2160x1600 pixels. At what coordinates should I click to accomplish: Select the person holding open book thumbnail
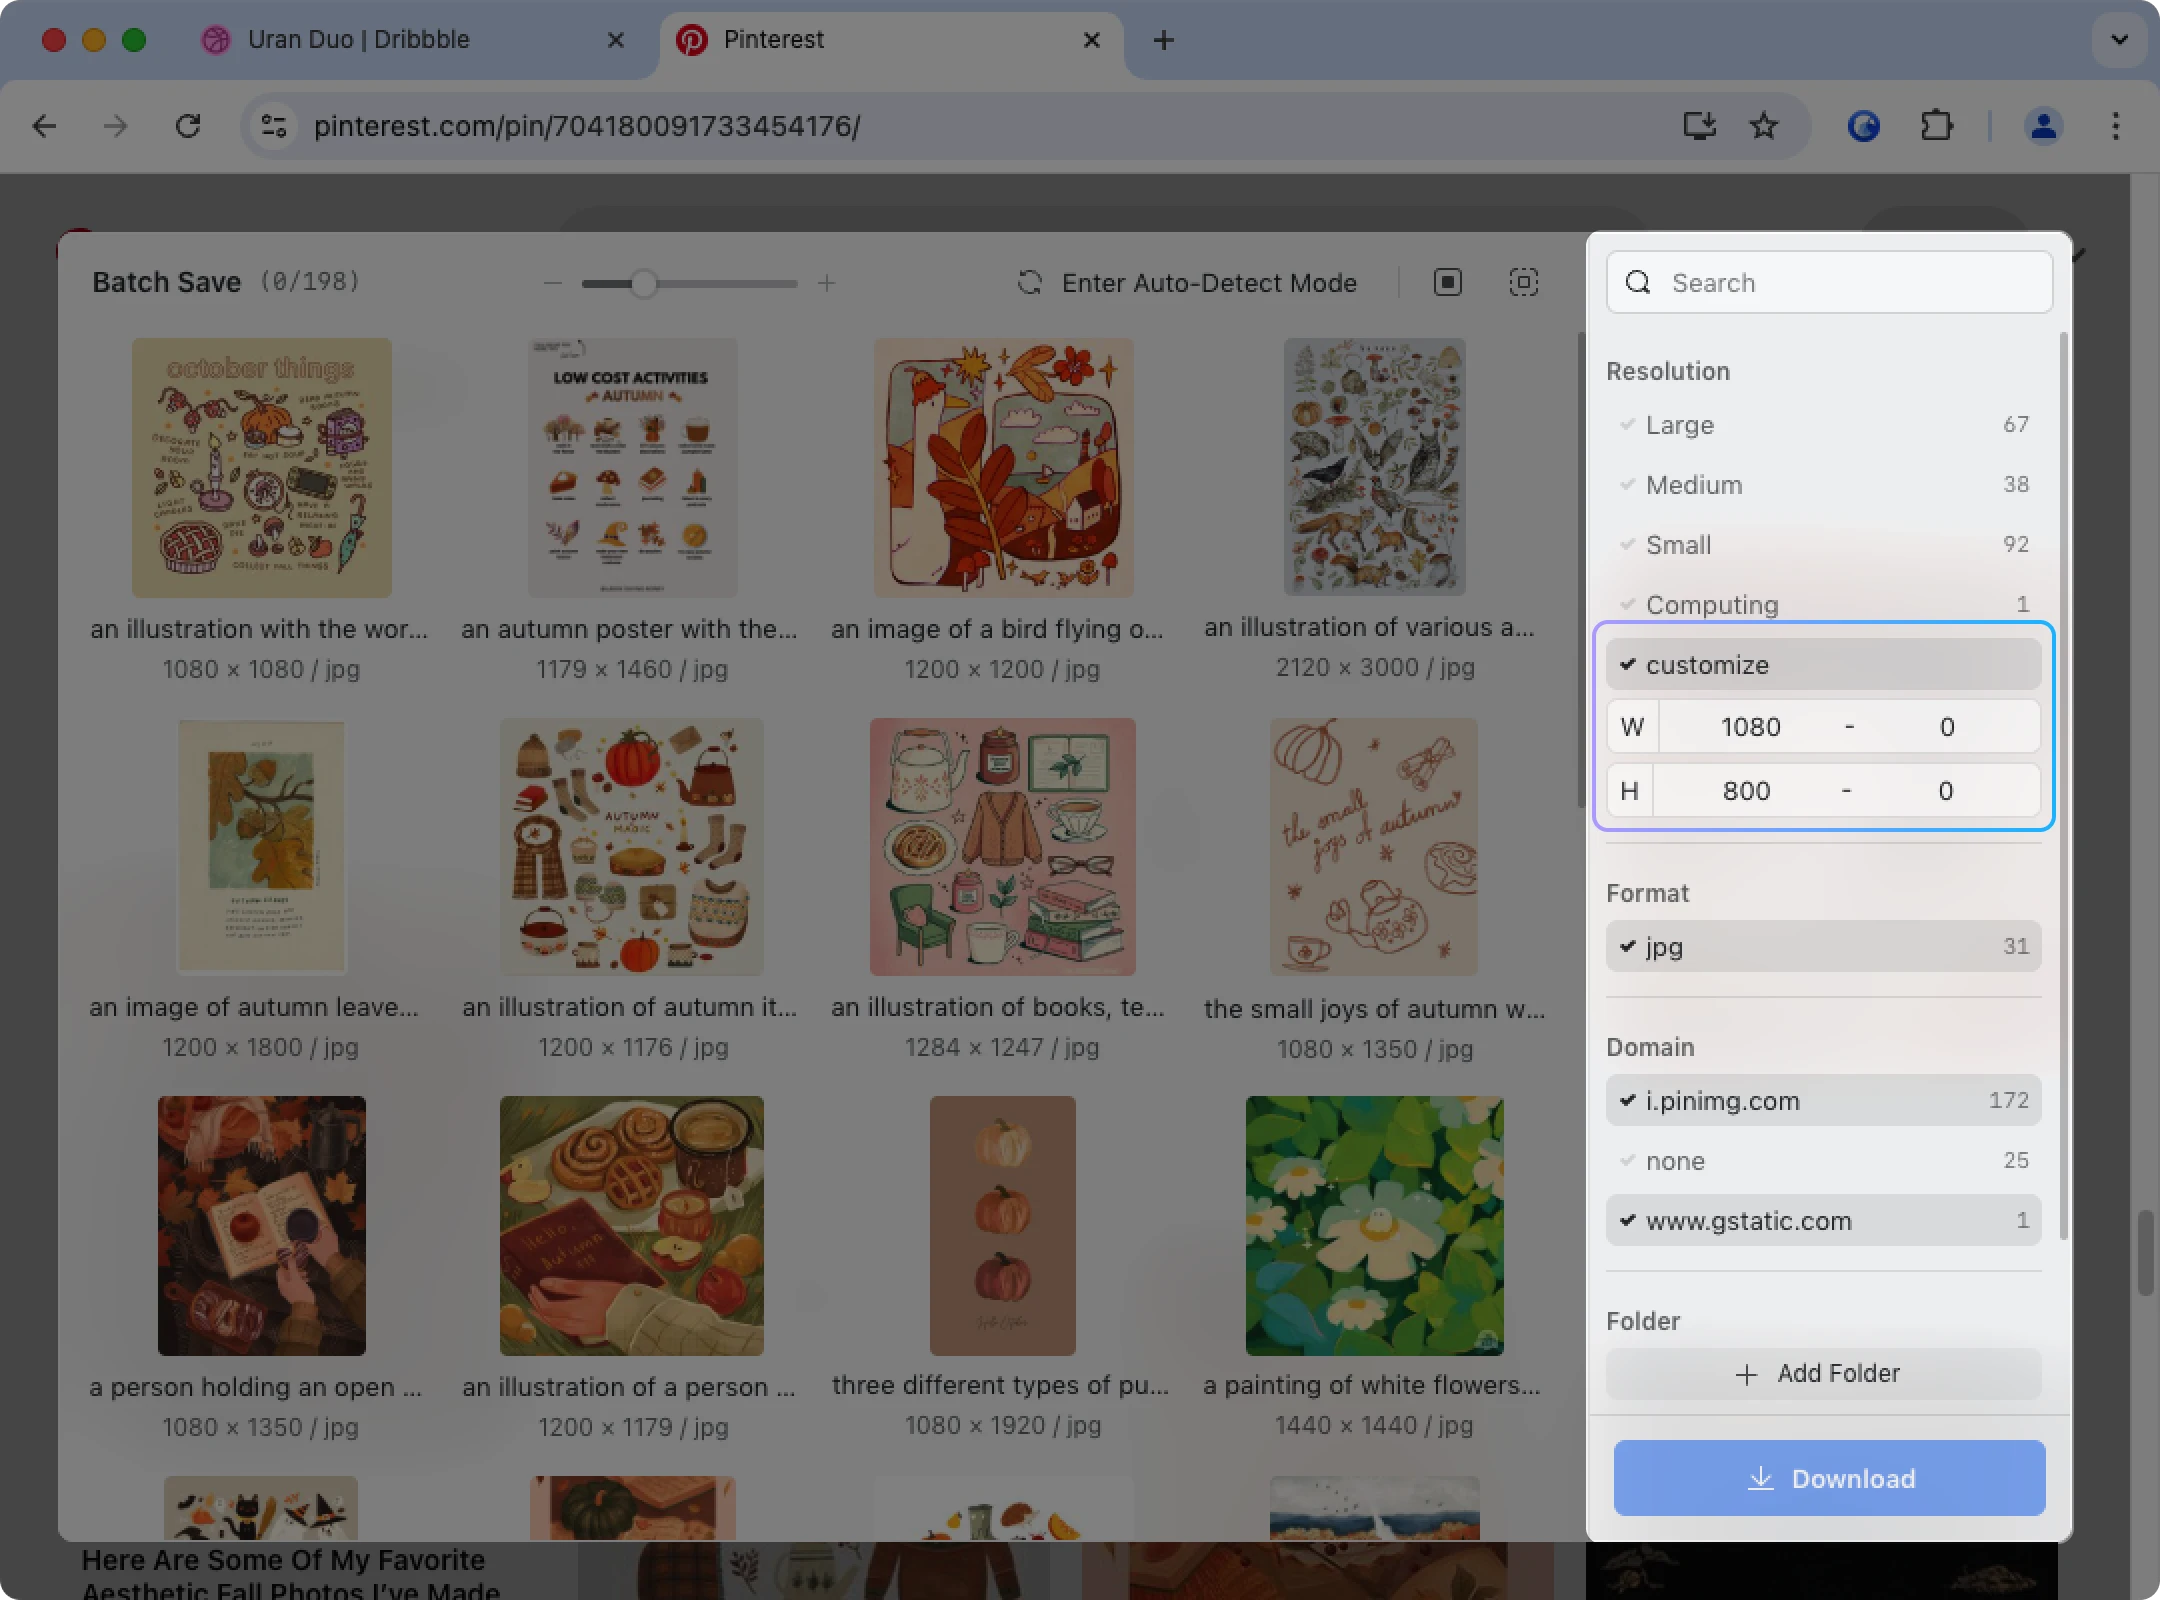tap(262, 1226)
